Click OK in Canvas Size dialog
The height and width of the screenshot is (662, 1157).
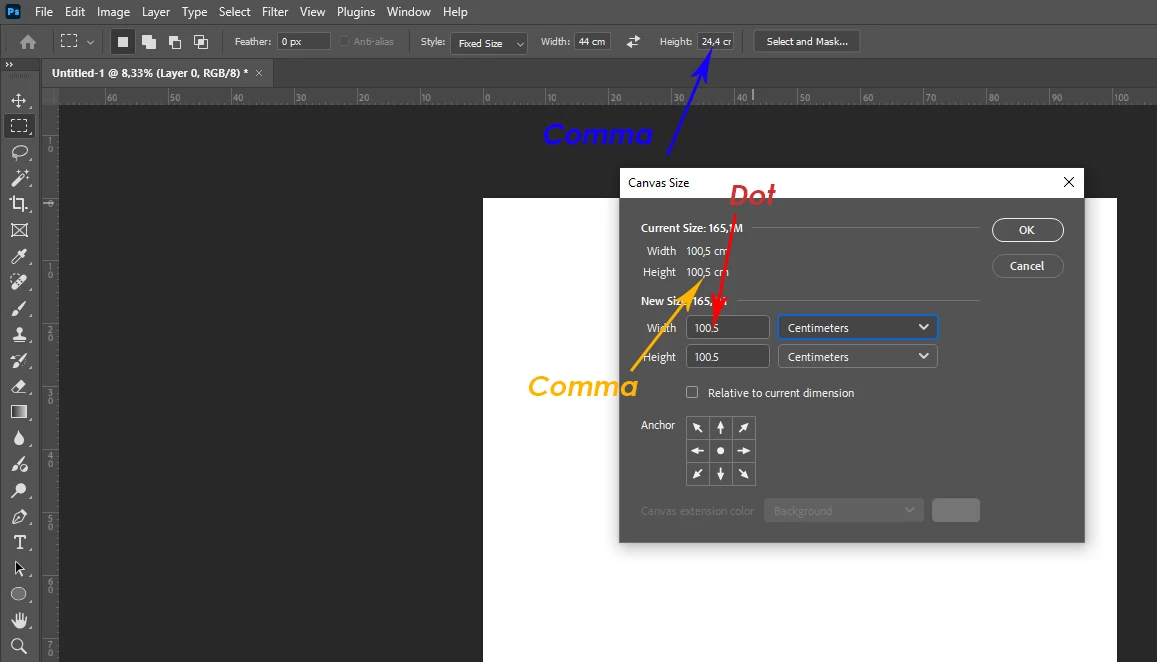pyautogui.click(x=1027, y=230)
